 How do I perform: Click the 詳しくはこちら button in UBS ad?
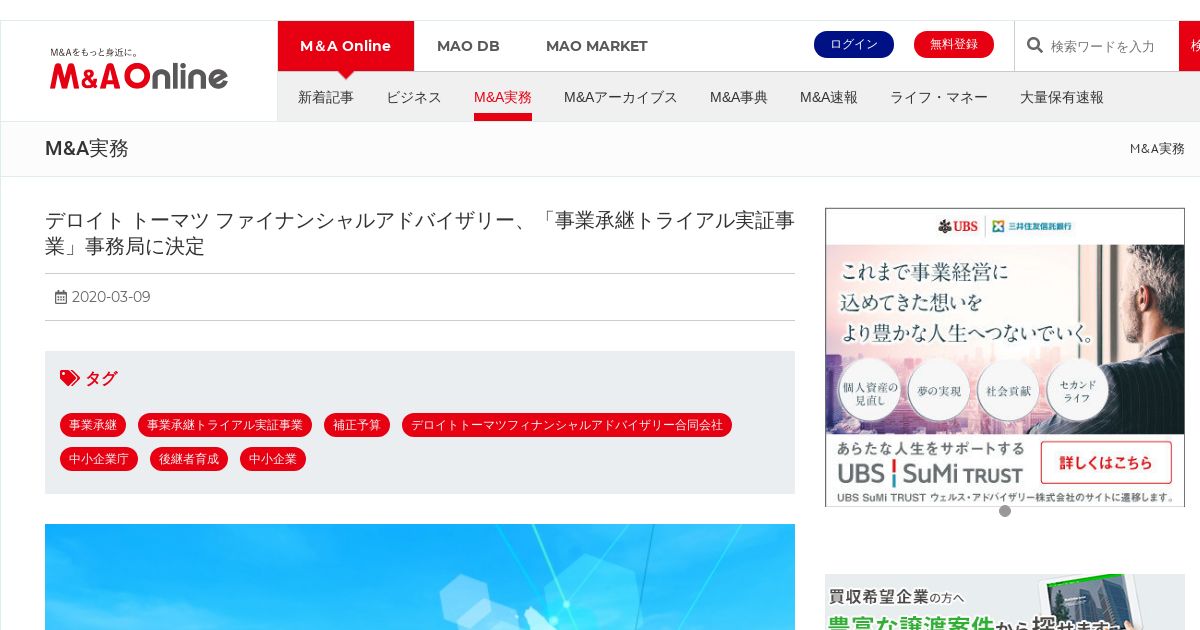(x=1106, y=463)
